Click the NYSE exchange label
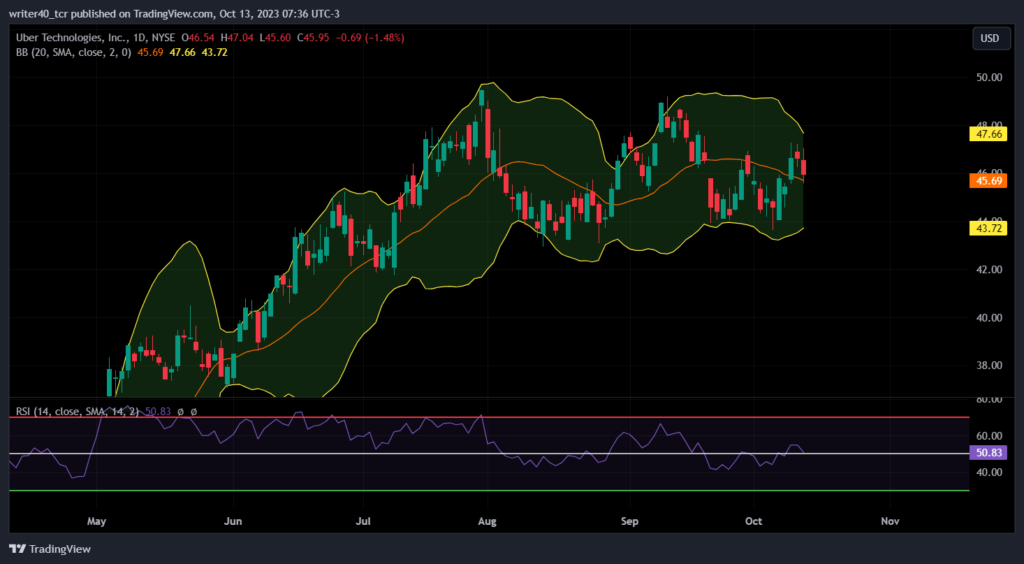Image resolution: width=1024 pixels, height=564 pixels. tap(163, 39)
